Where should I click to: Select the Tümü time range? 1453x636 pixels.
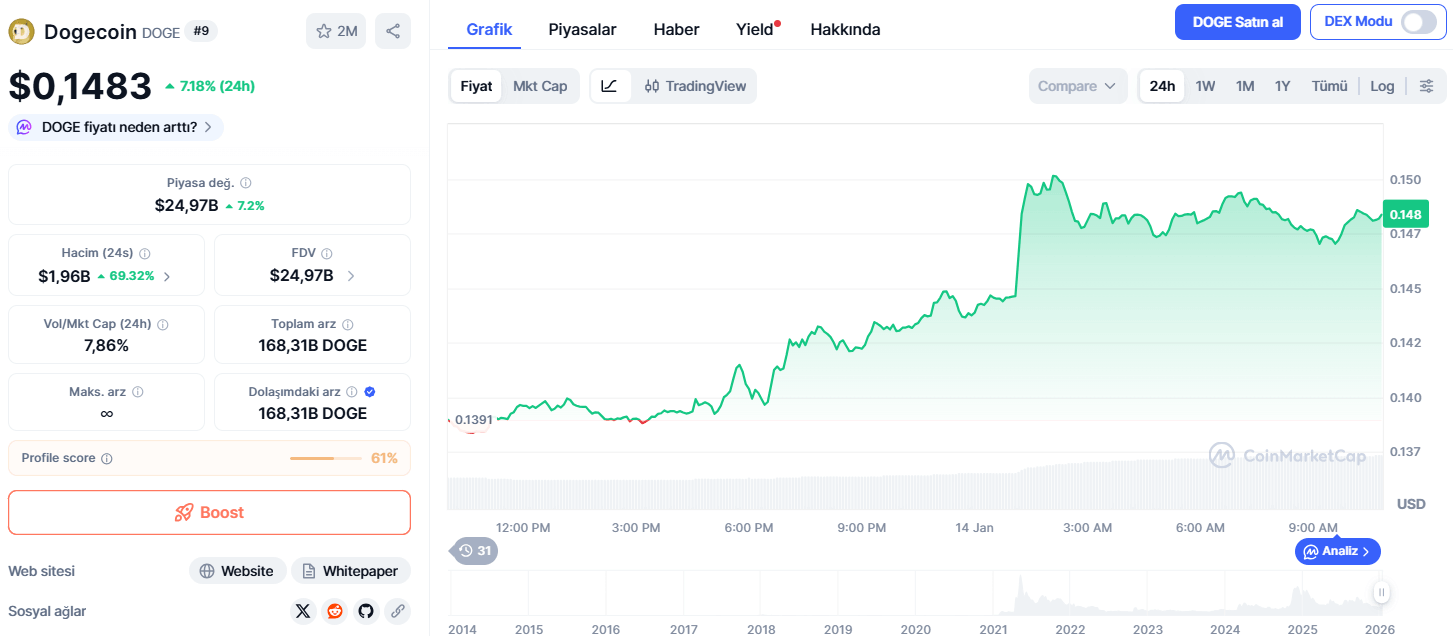click(x=1329, y=86)
